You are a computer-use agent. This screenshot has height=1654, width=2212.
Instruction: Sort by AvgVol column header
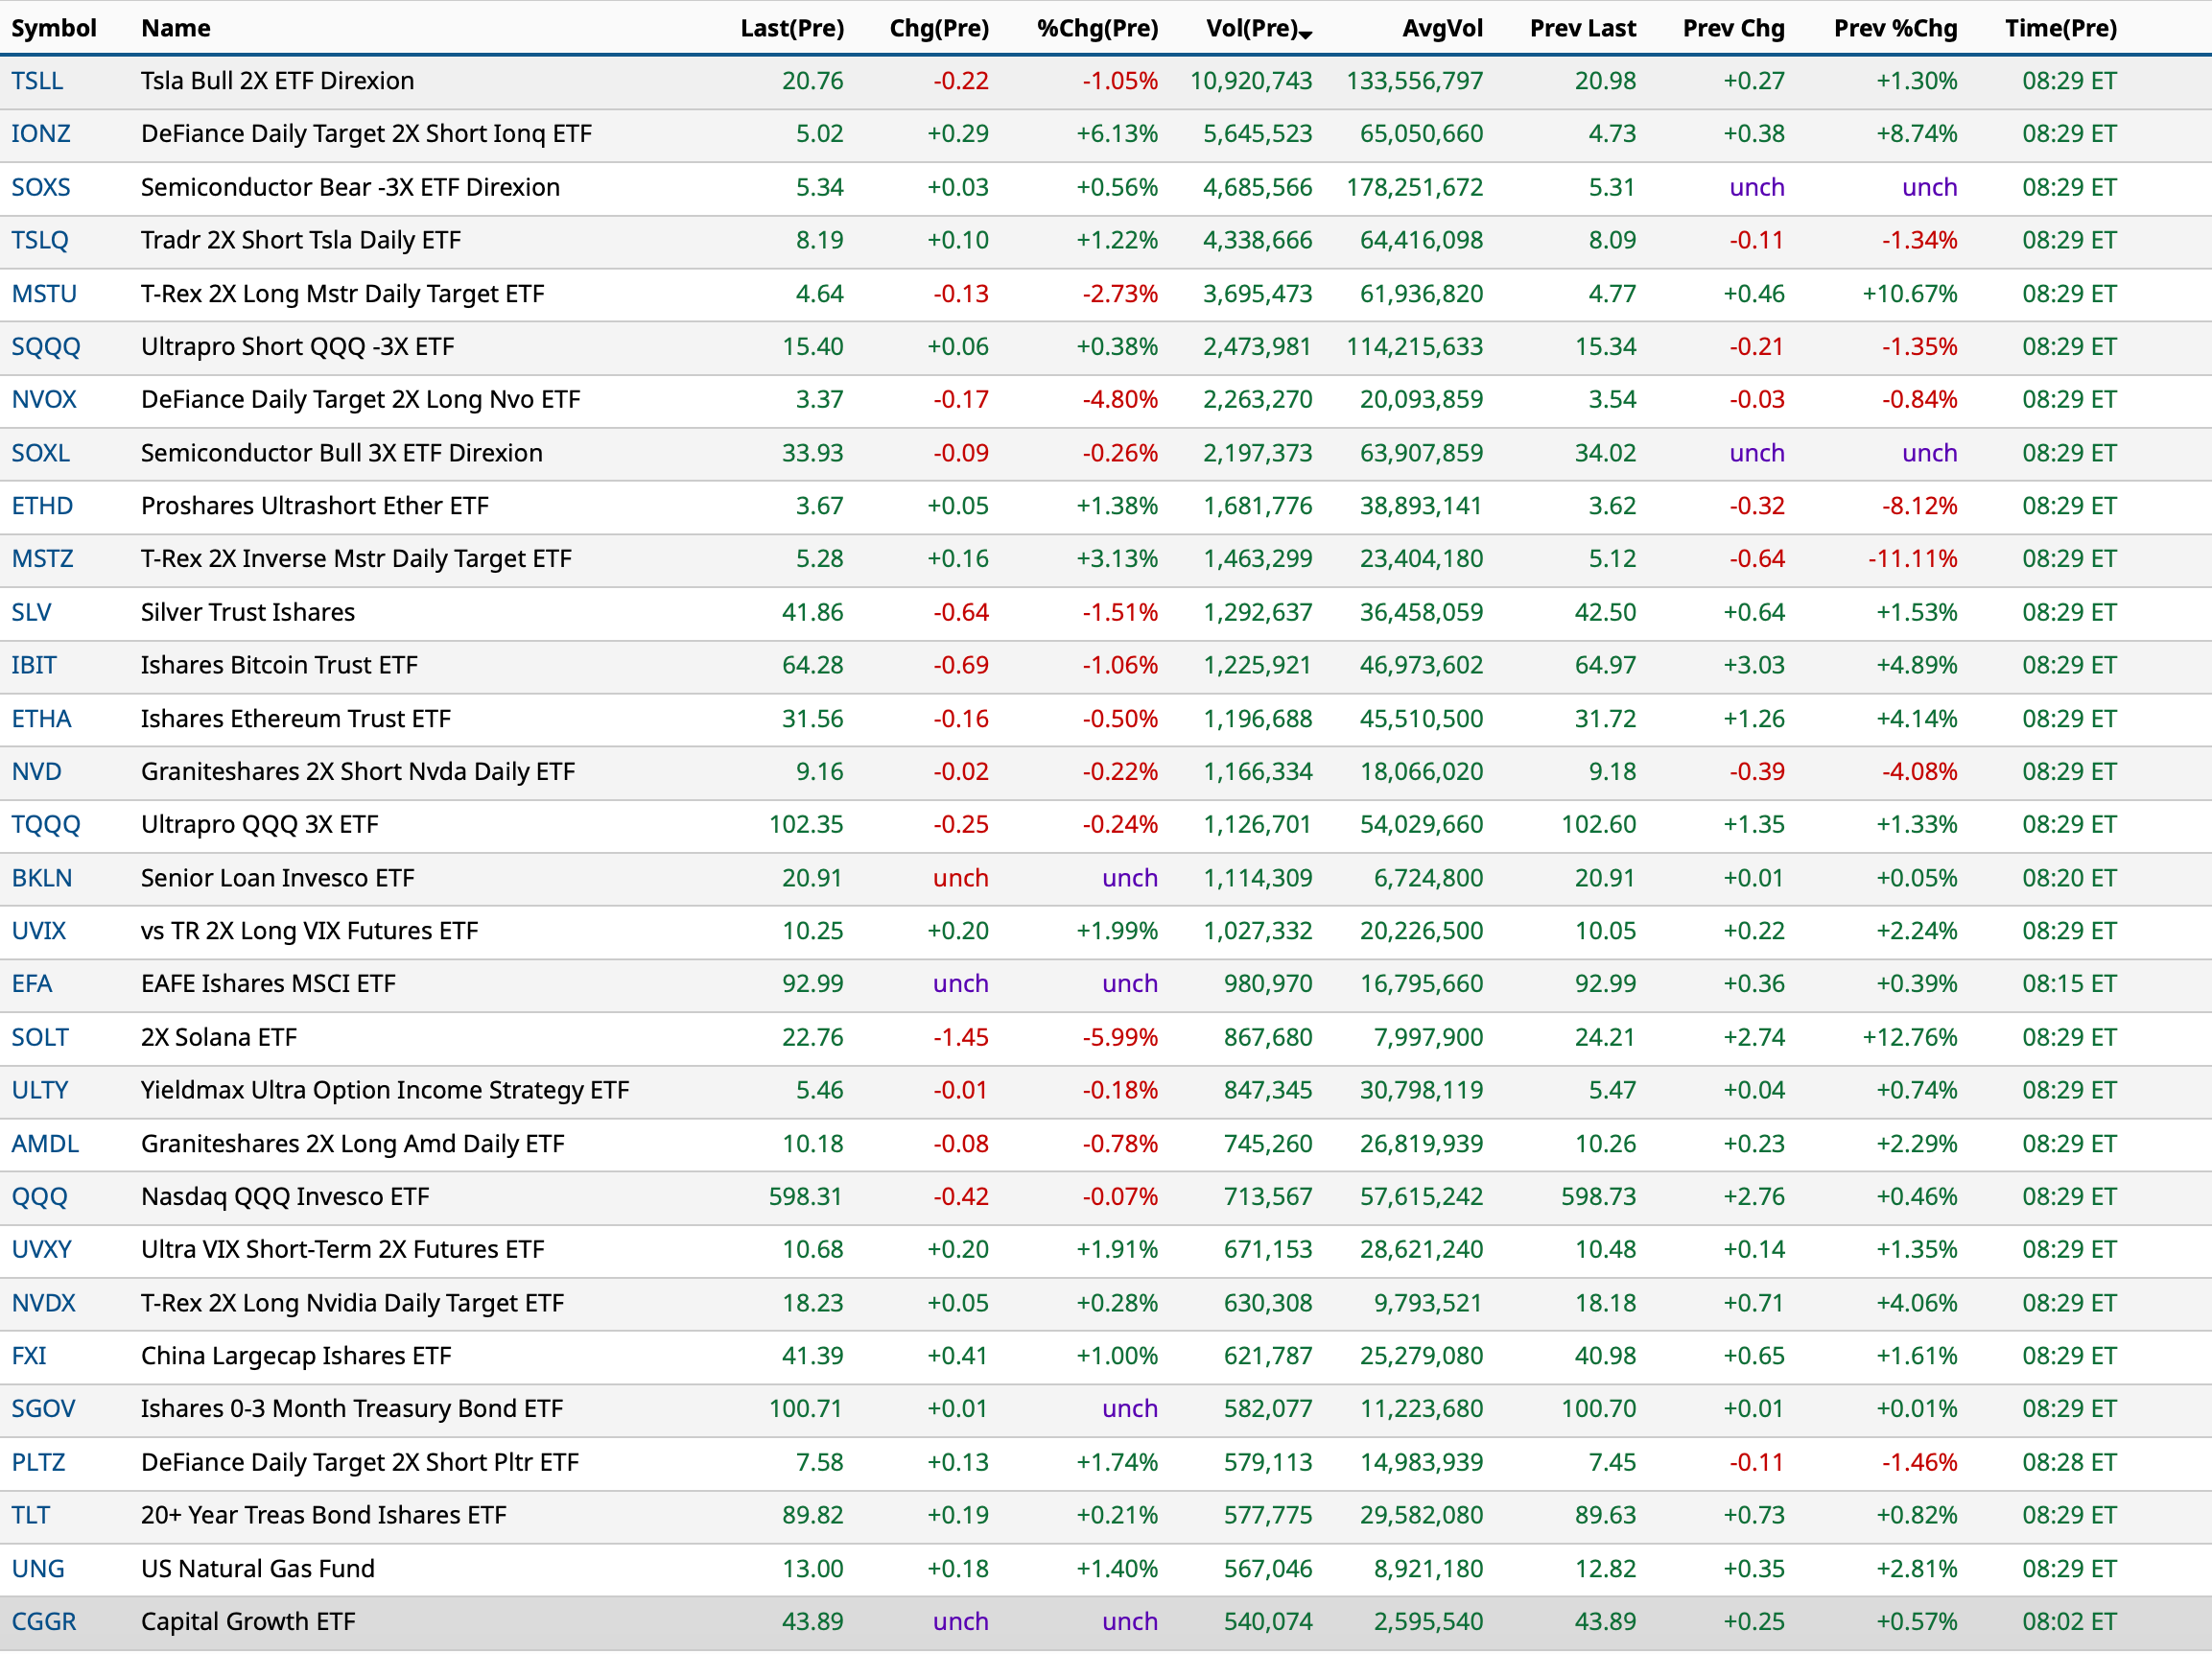[x=1442, y=28]
